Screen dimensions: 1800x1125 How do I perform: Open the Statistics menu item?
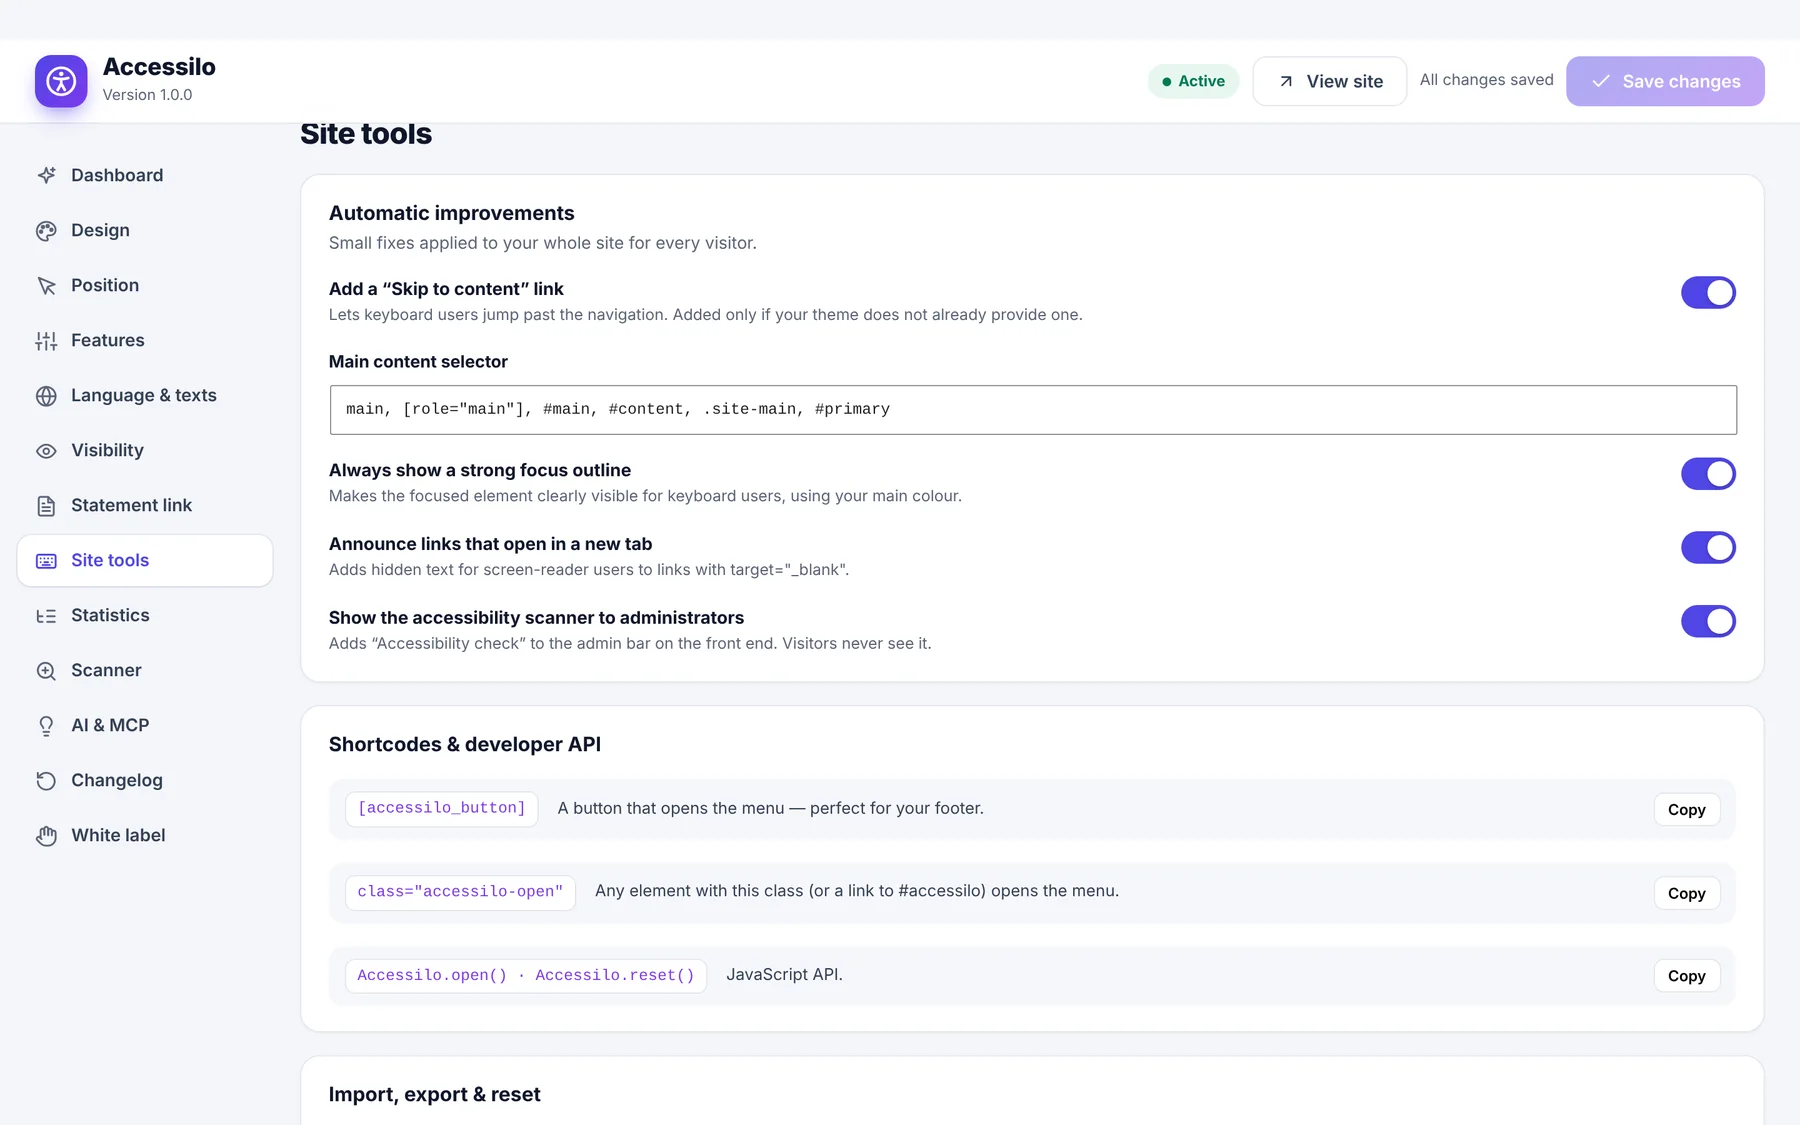[145, 615]
